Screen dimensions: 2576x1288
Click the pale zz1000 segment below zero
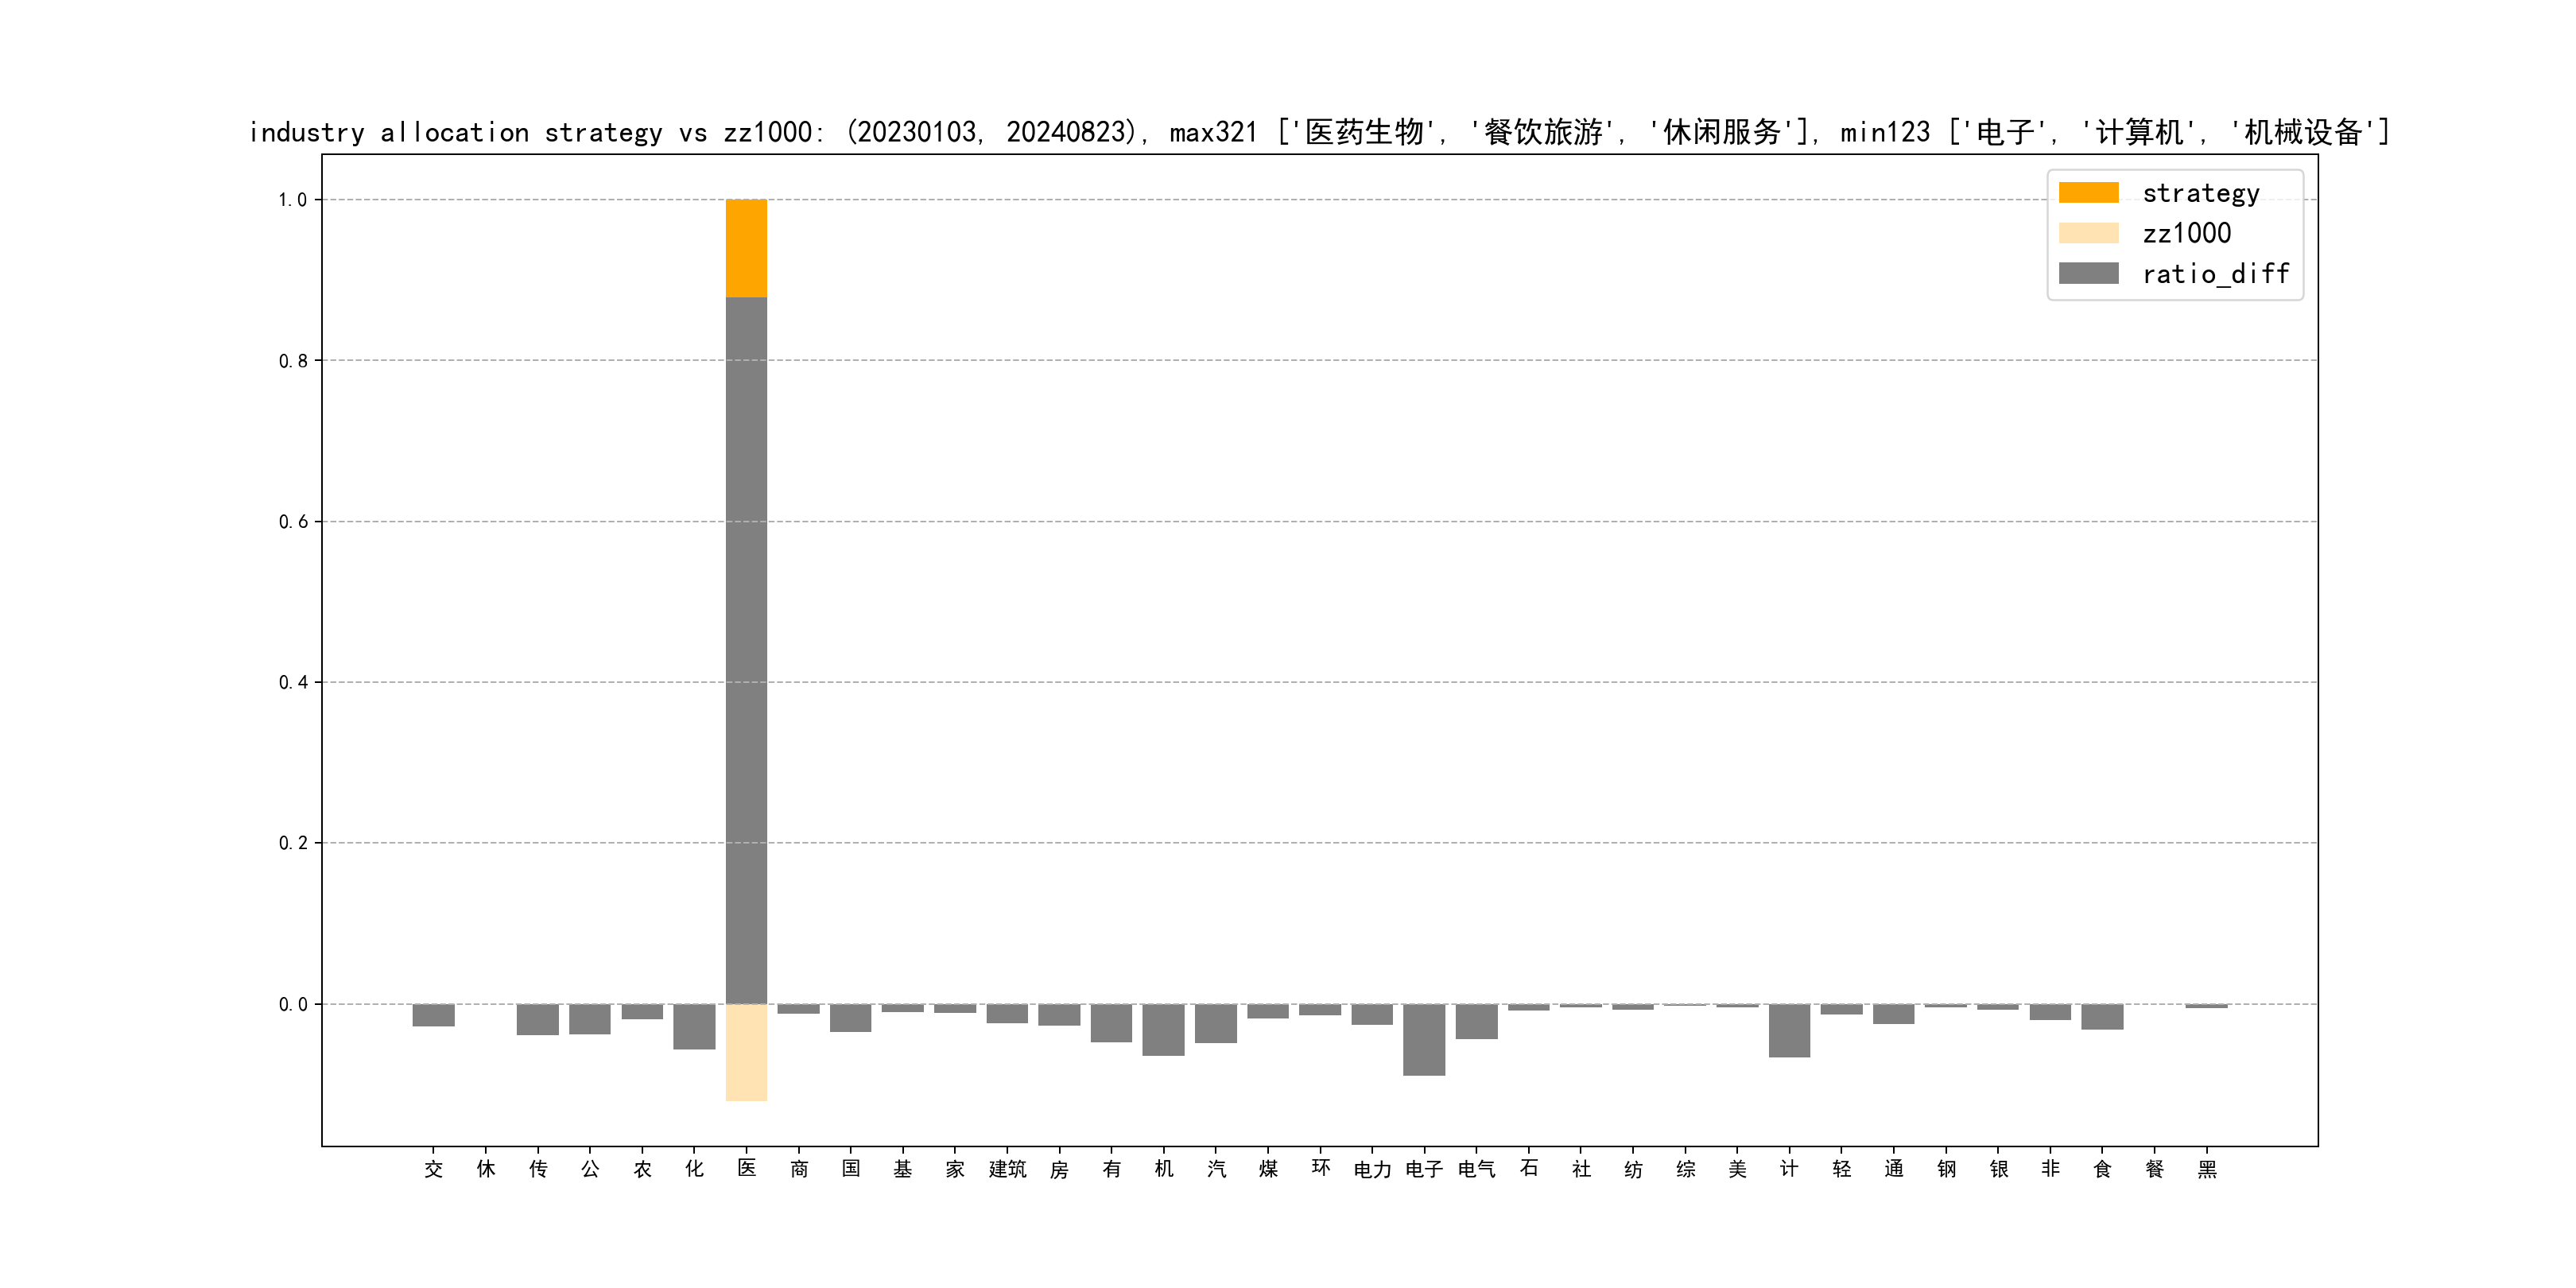tap(746, 1052)
